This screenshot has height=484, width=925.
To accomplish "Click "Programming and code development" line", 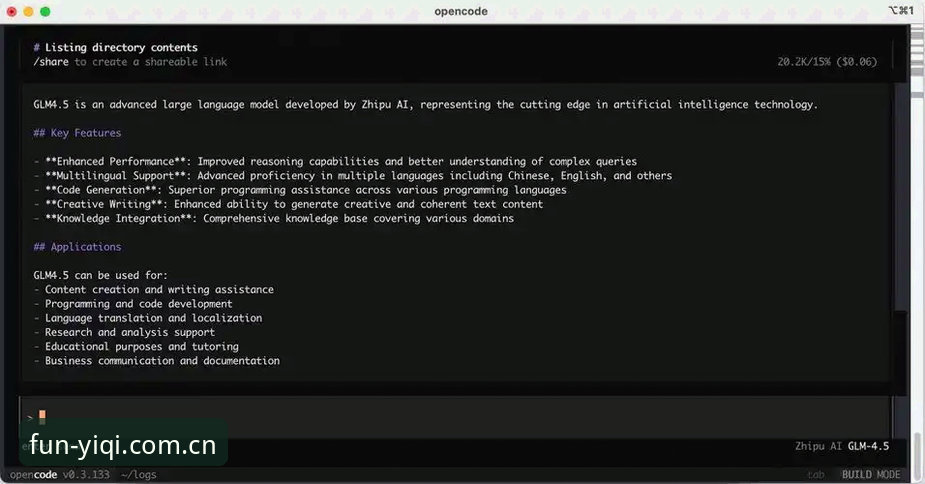I will [133, 304].
